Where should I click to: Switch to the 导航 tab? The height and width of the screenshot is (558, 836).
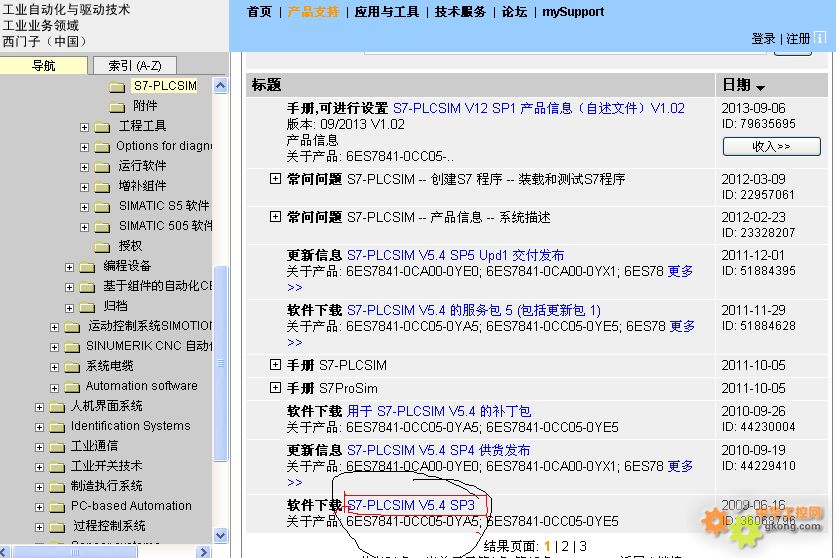[44, 66]
